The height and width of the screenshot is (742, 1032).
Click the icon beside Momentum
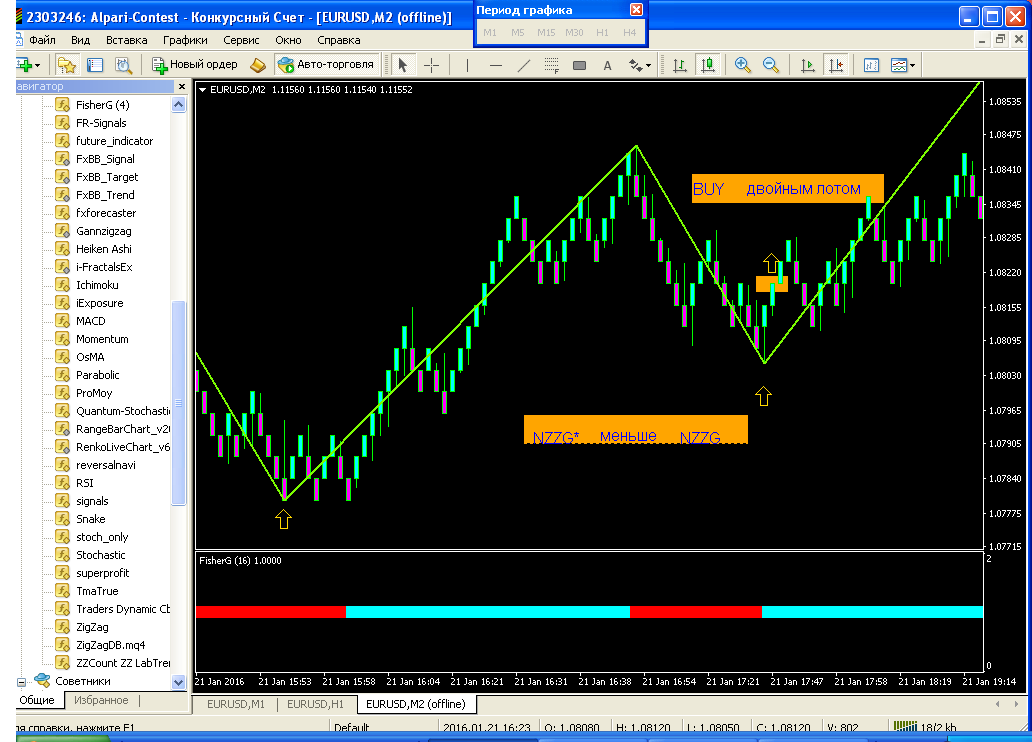click(63, 338)
